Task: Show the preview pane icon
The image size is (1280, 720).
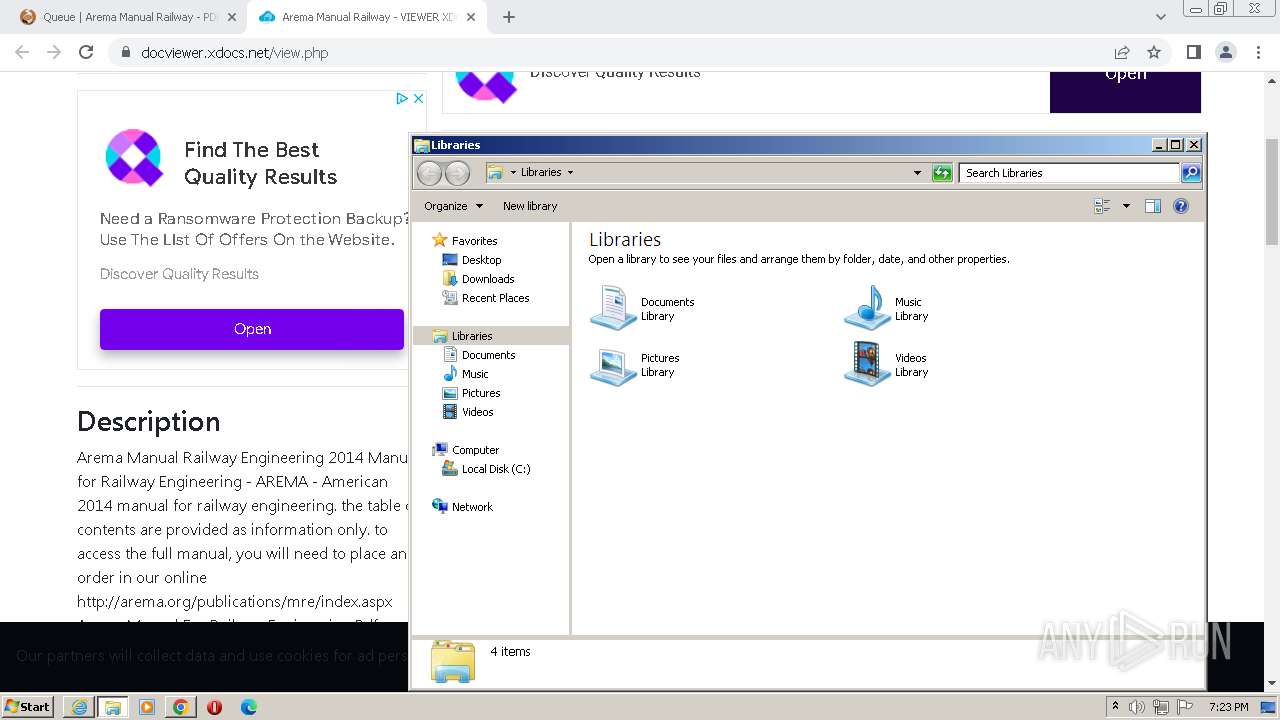Action: point(1153,206)
